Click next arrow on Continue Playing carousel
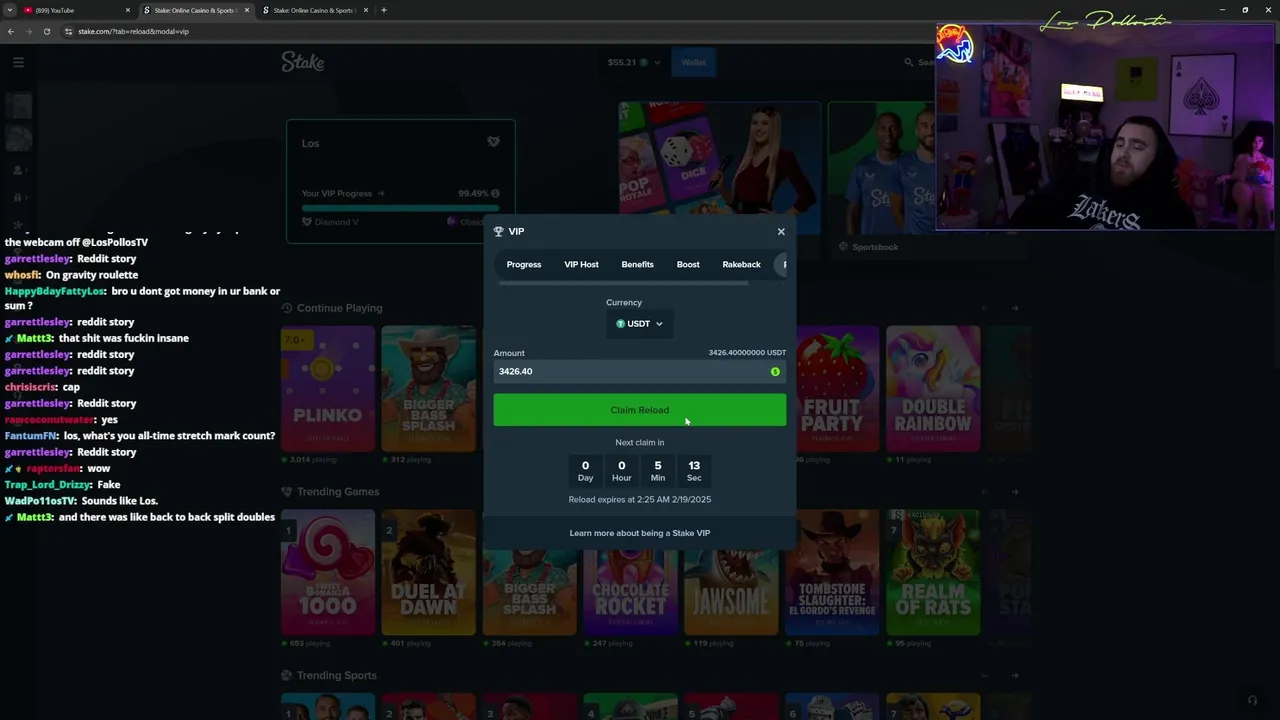The image size is (1280, 720). [x=1015, y=308]
